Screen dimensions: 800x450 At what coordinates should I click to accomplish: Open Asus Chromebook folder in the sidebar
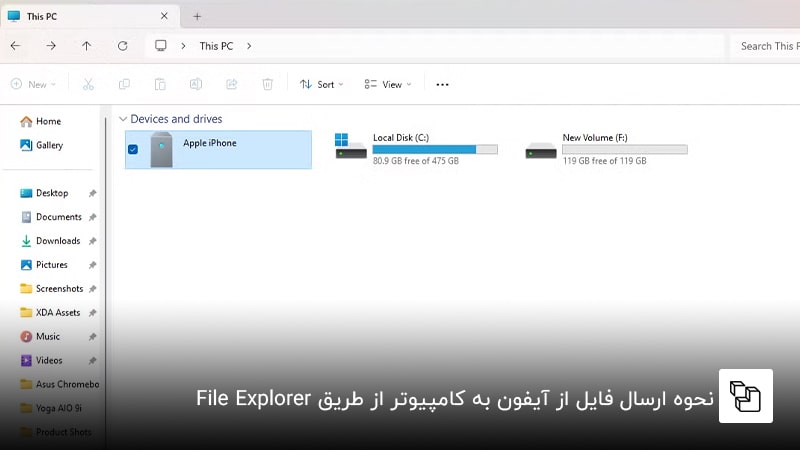59,384
